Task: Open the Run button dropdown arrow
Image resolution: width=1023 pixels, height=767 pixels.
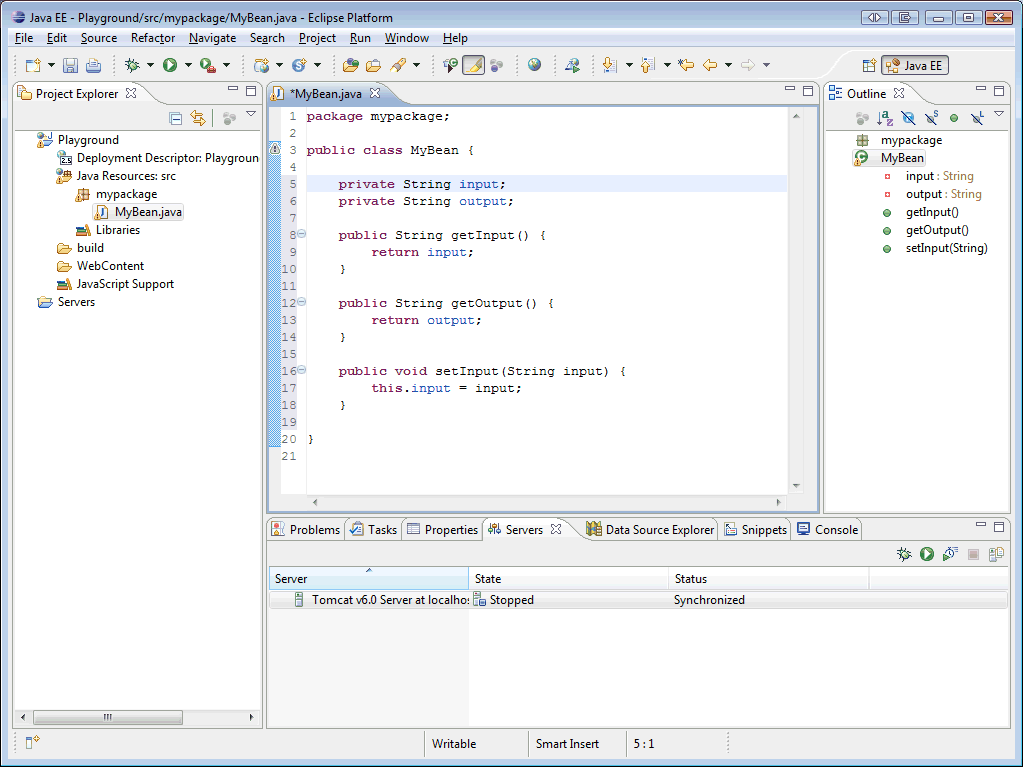Action: coord(188,65)
